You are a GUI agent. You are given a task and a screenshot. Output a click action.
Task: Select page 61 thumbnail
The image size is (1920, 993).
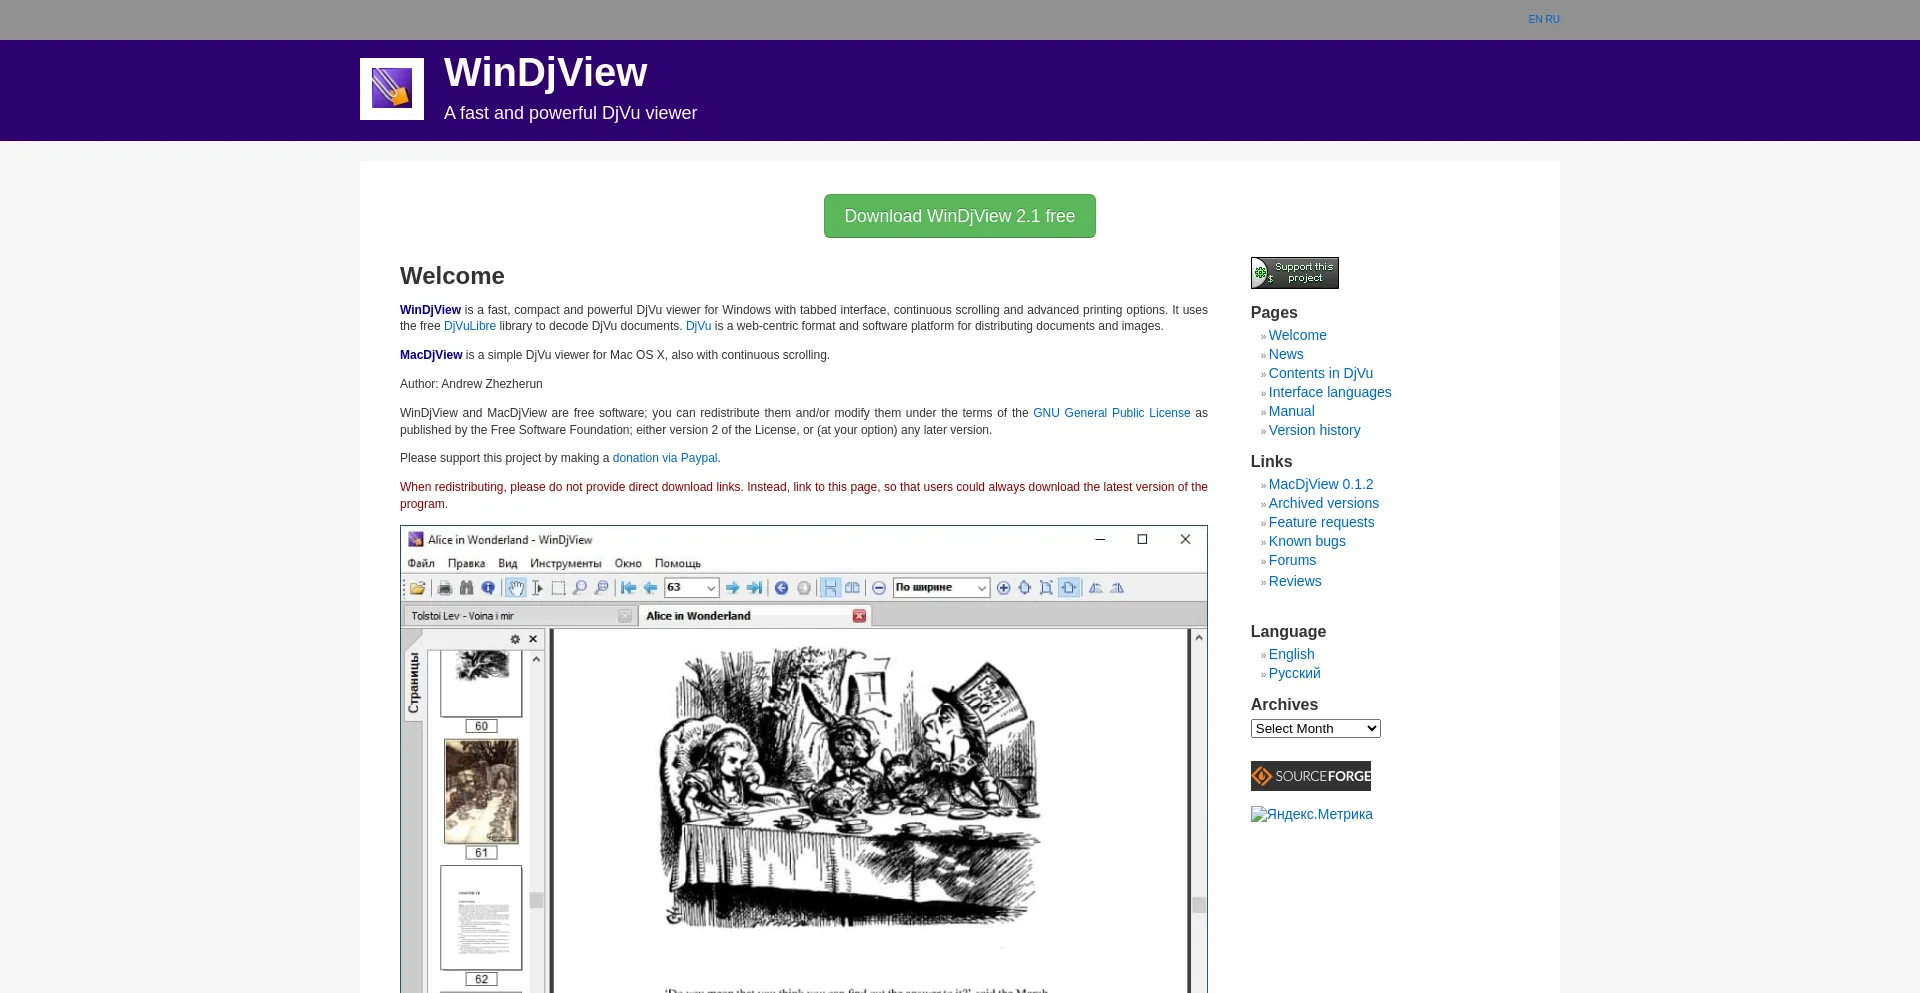481,791
